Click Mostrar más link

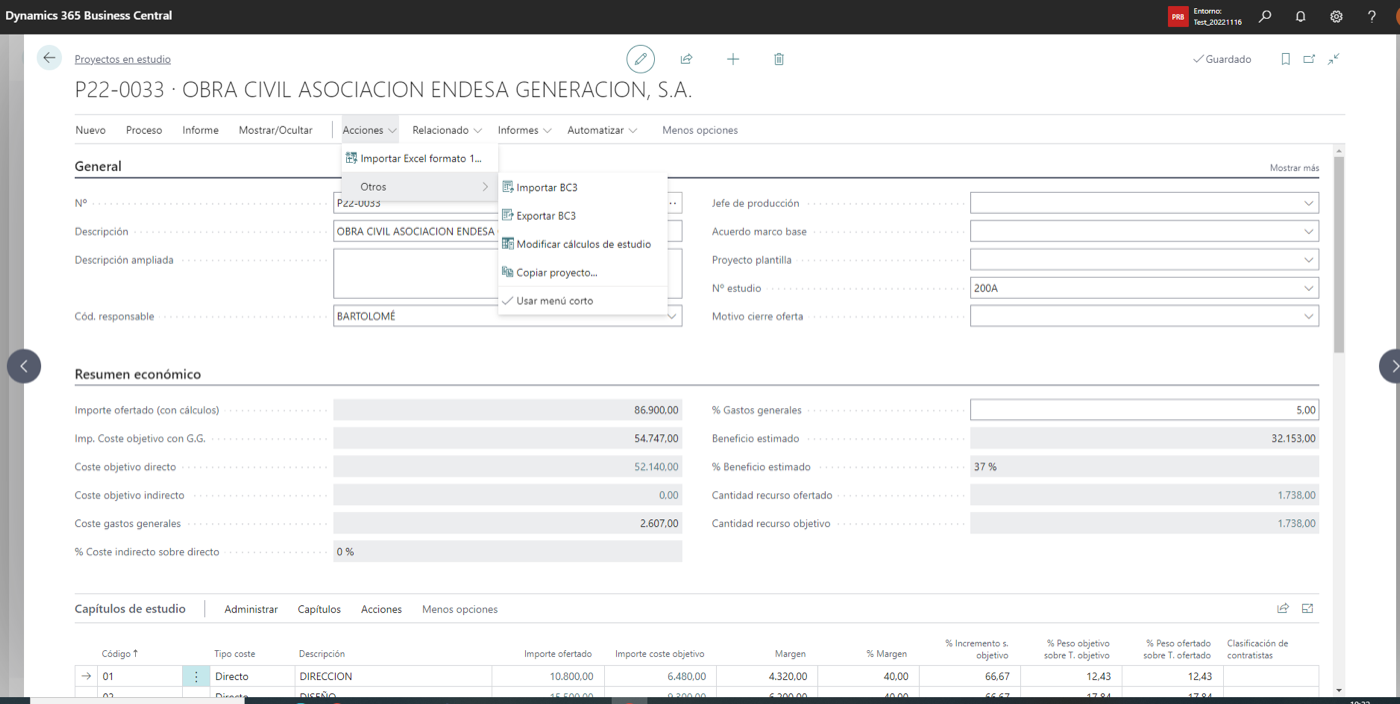1294,168
